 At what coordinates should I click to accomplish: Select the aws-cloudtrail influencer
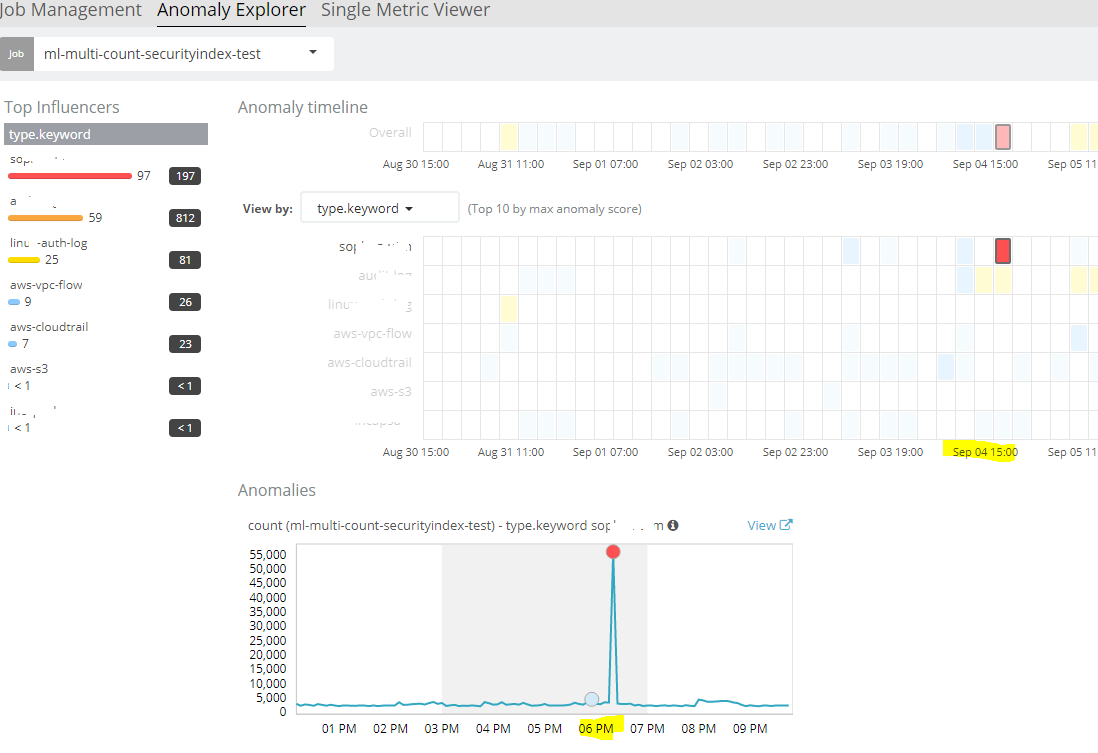49,327
